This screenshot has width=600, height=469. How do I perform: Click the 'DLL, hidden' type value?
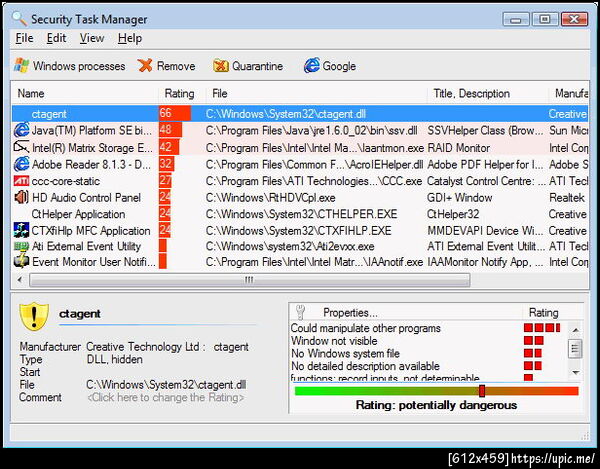114,360
